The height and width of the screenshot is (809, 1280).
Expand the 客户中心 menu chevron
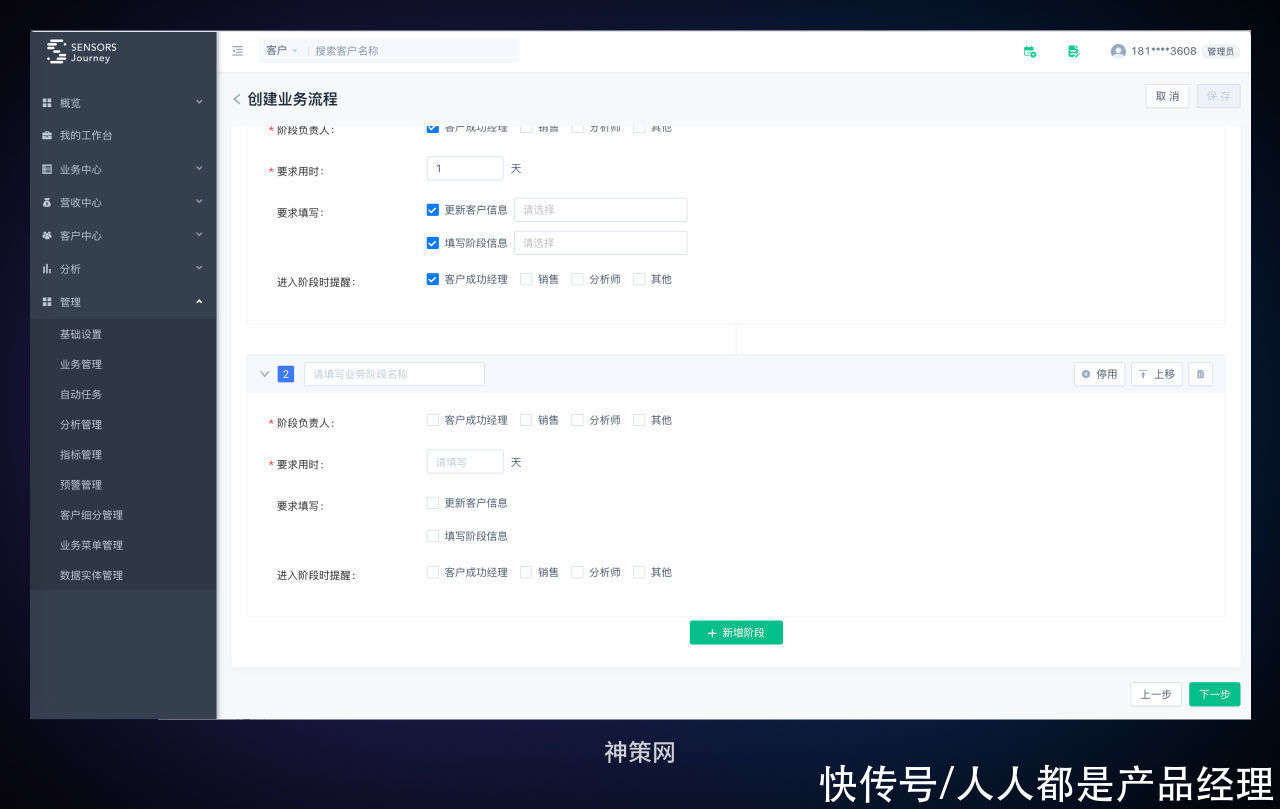(x=199, y=234)
